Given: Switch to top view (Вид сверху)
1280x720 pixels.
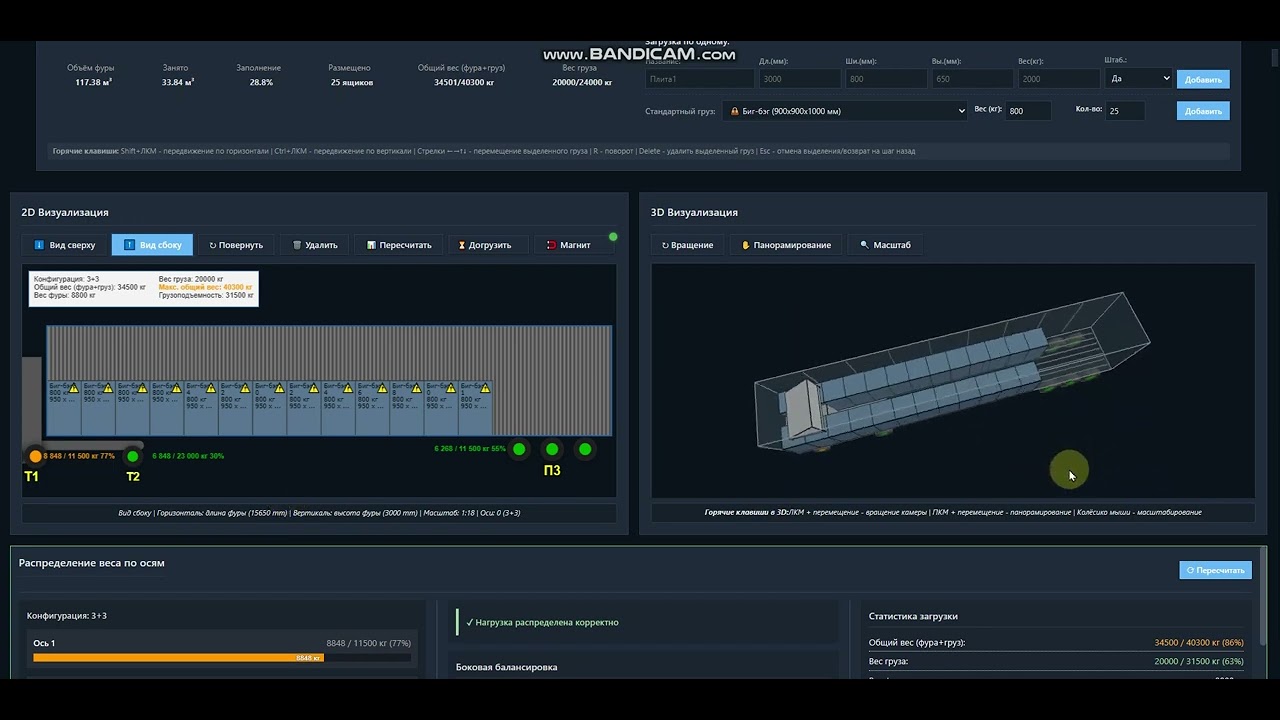Looking at the screenshot, I should click(x=65, y=245).
